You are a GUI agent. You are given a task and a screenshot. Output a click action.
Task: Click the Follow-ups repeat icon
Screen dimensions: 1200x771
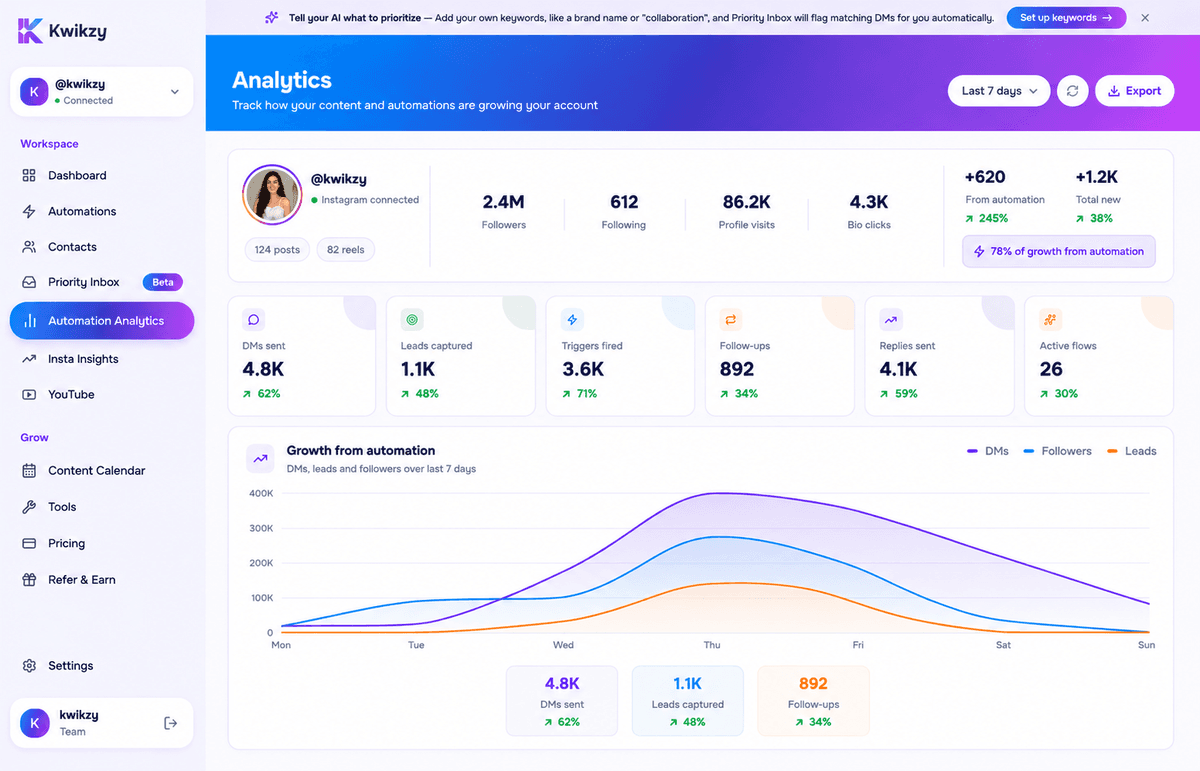coord(731,320)
